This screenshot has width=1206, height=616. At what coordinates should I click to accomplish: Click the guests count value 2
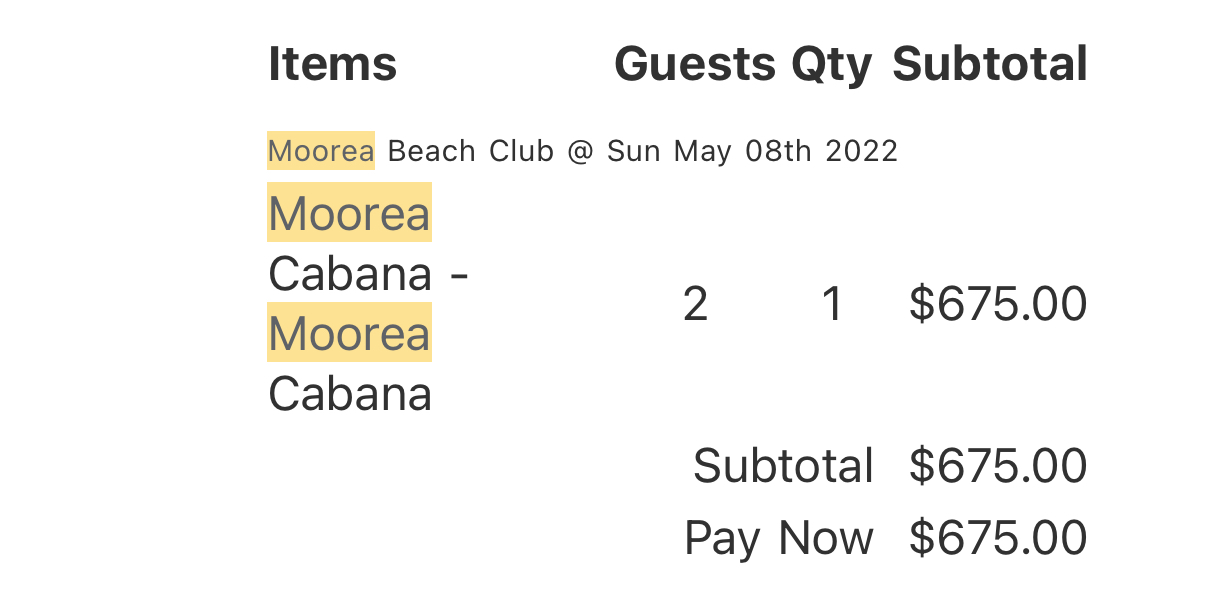pyautogui.click(x=695, y=304)
